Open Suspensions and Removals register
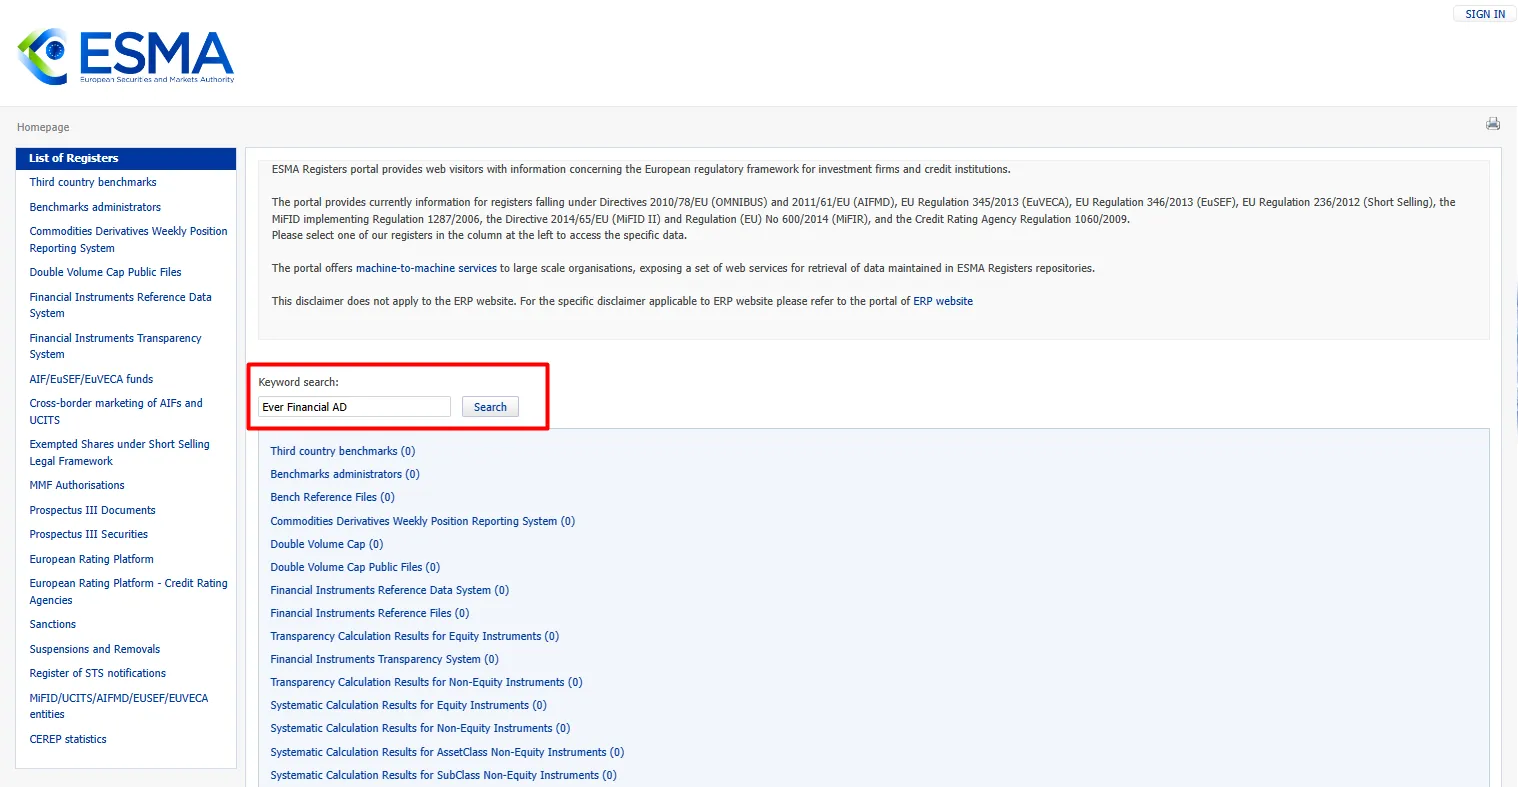The image size is (1518, 787). (x=94, y=649)
